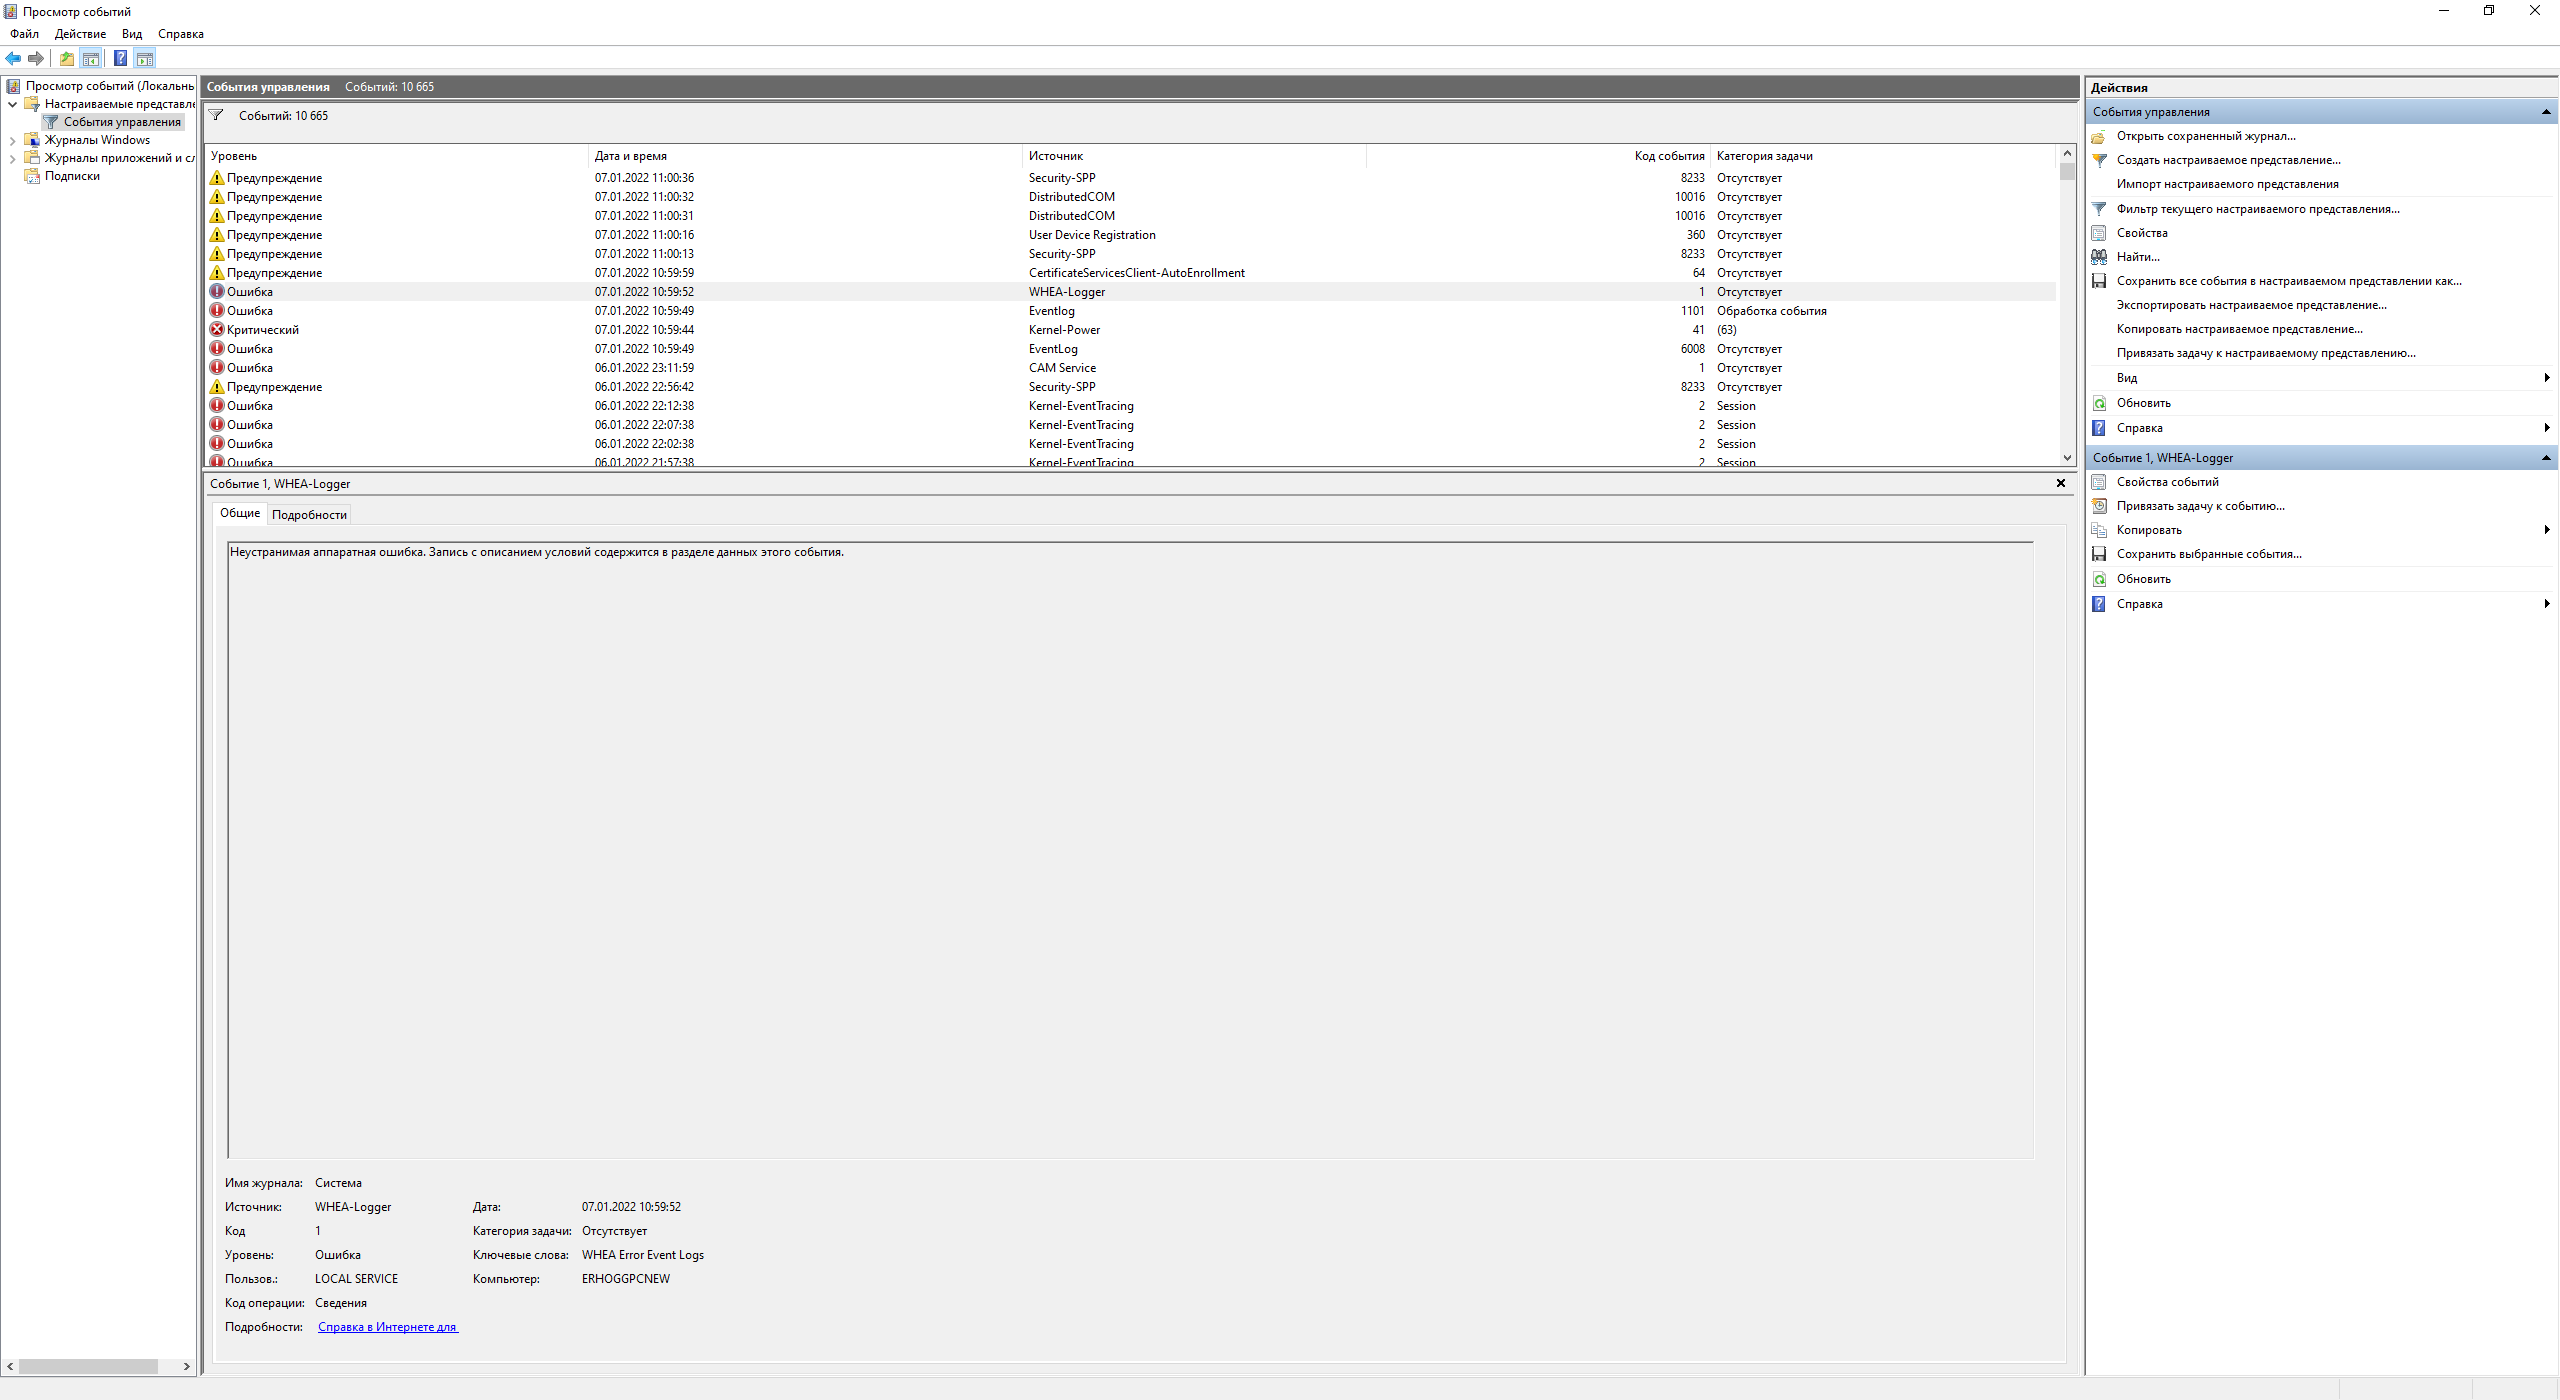
Task: Expand the Журналы приложений и служб node
Action: point(12,159)
